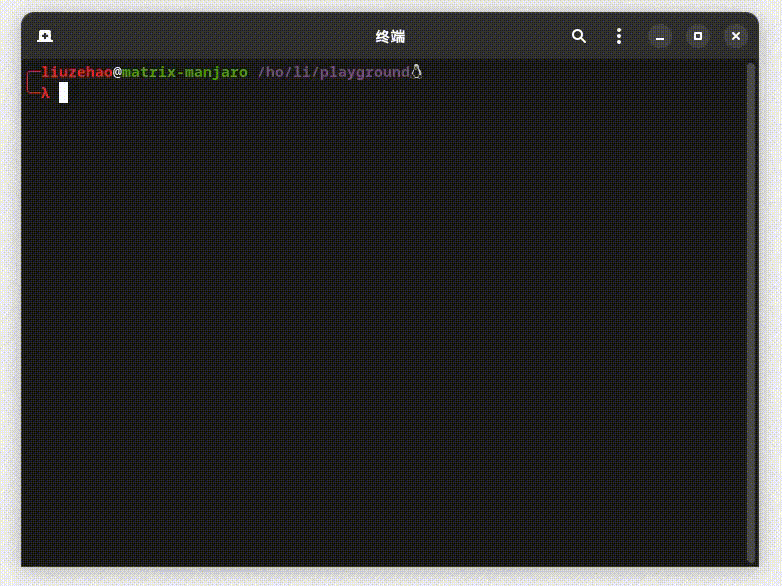Open the three-dot main menu
The height and width of the screenshot is (586, 782).
[619, 36]
